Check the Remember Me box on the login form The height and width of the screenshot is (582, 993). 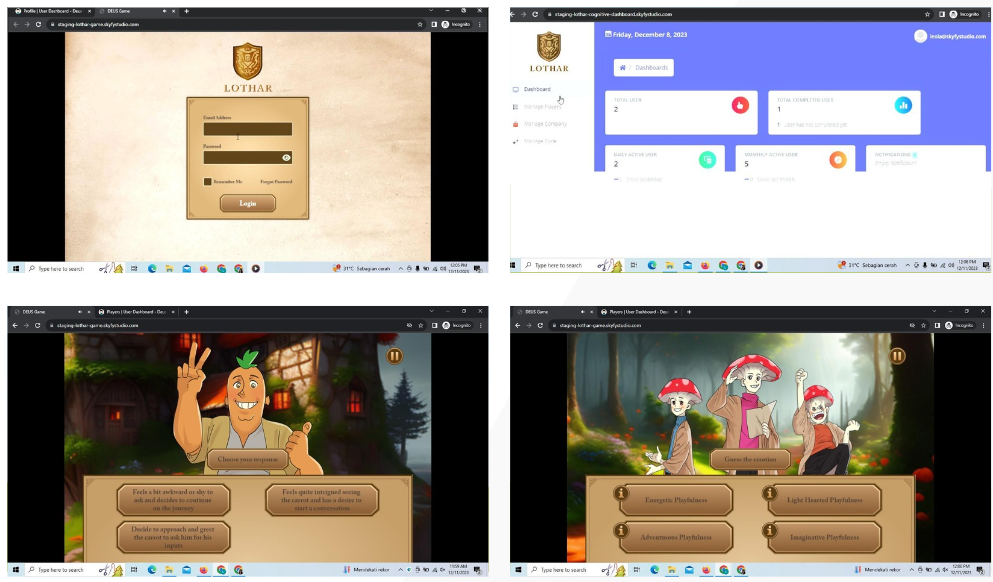(x=207, y=182)
